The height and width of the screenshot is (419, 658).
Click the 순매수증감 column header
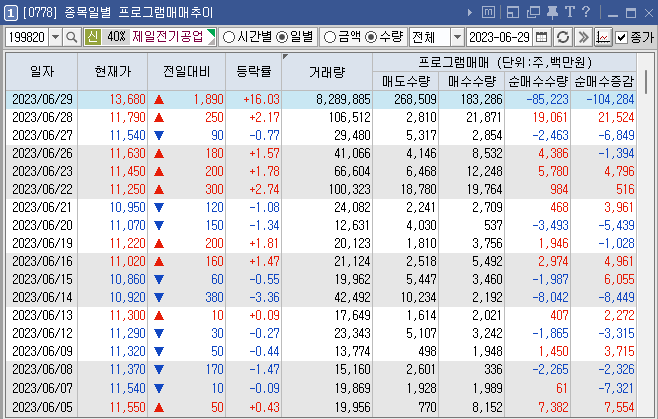pyautogui.click(x=604, y=81)
